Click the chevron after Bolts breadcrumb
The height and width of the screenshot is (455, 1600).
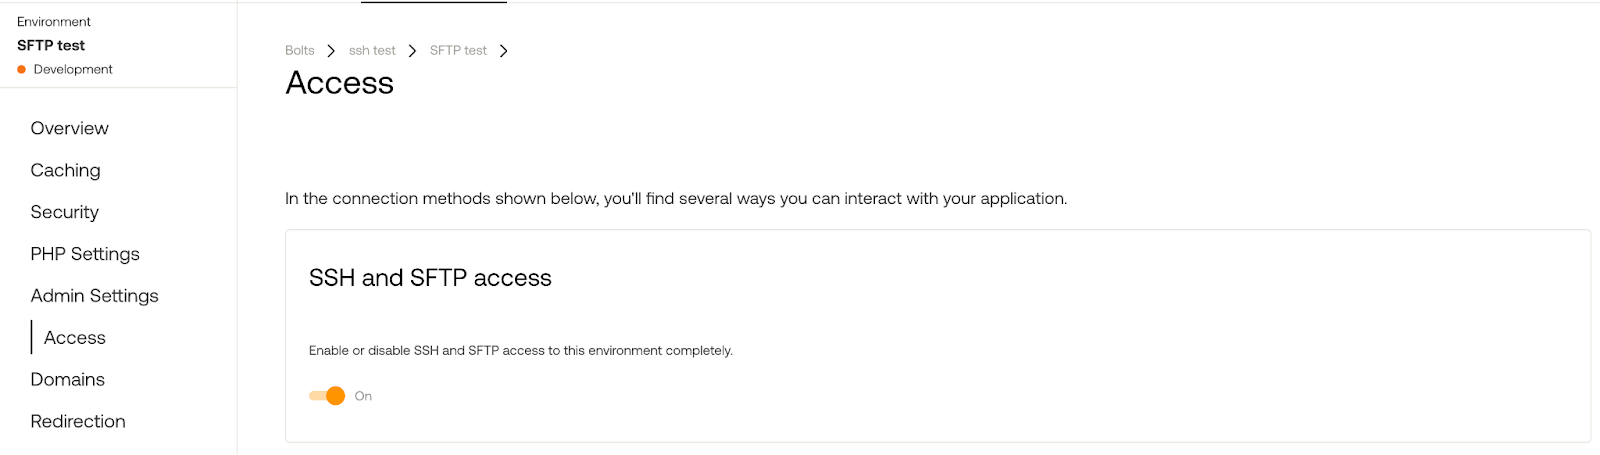pyautogui.click(x=331, y=51)
